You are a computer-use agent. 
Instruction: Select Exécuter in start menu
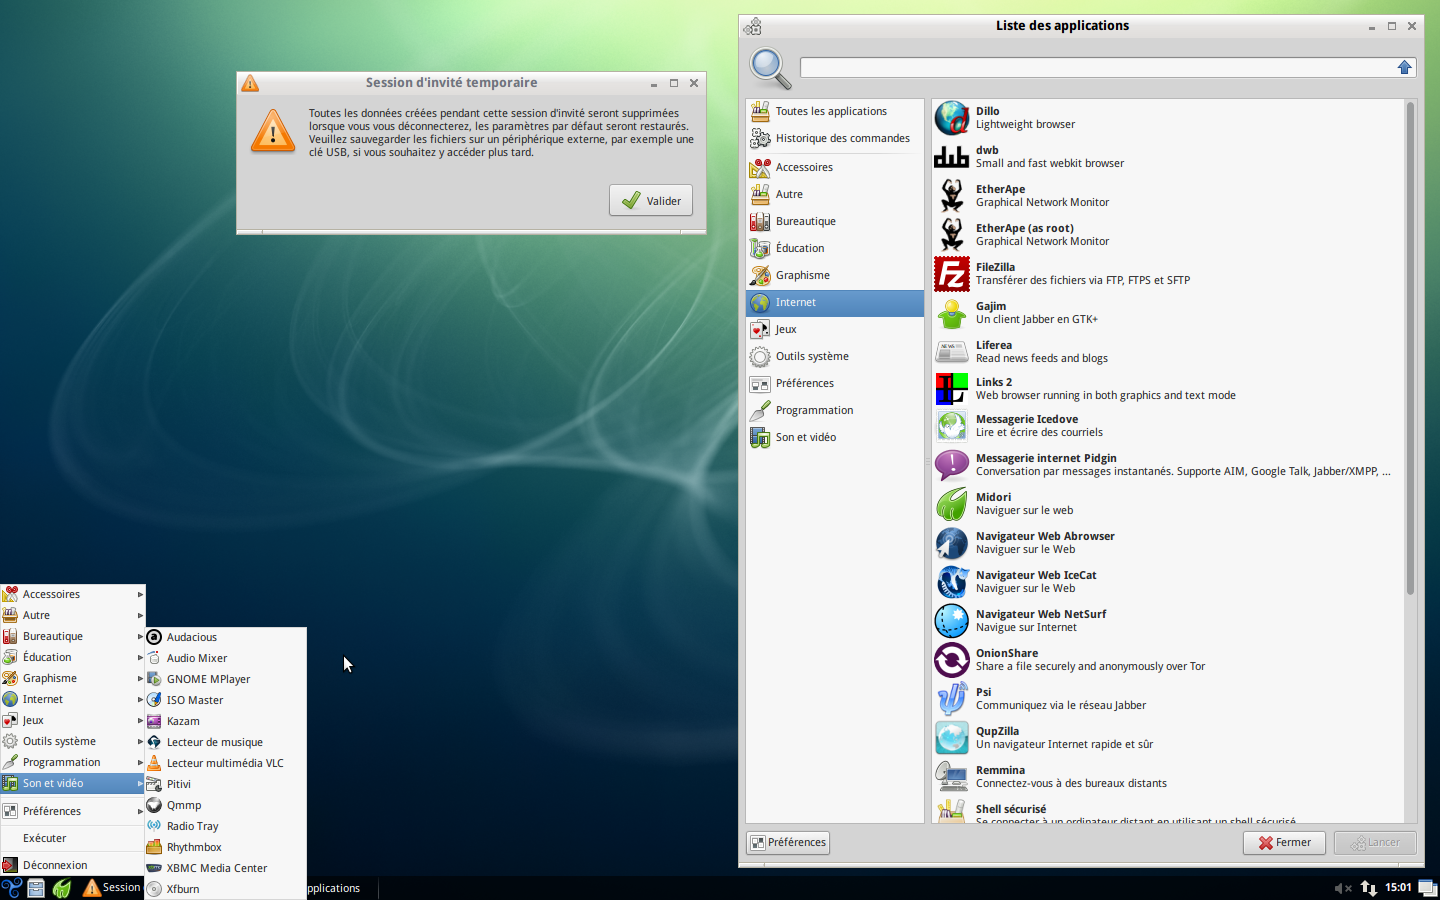73,838
